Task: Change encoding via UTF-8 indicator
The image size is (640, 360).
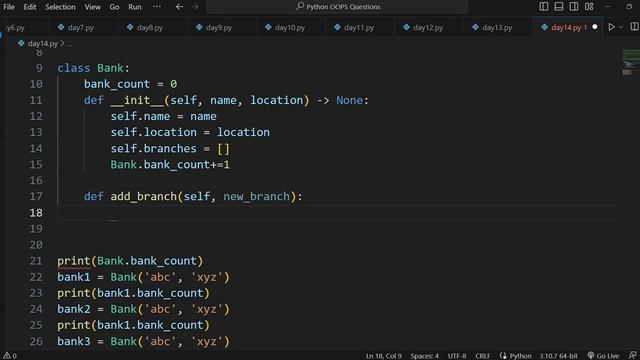Action: point(457,356)
